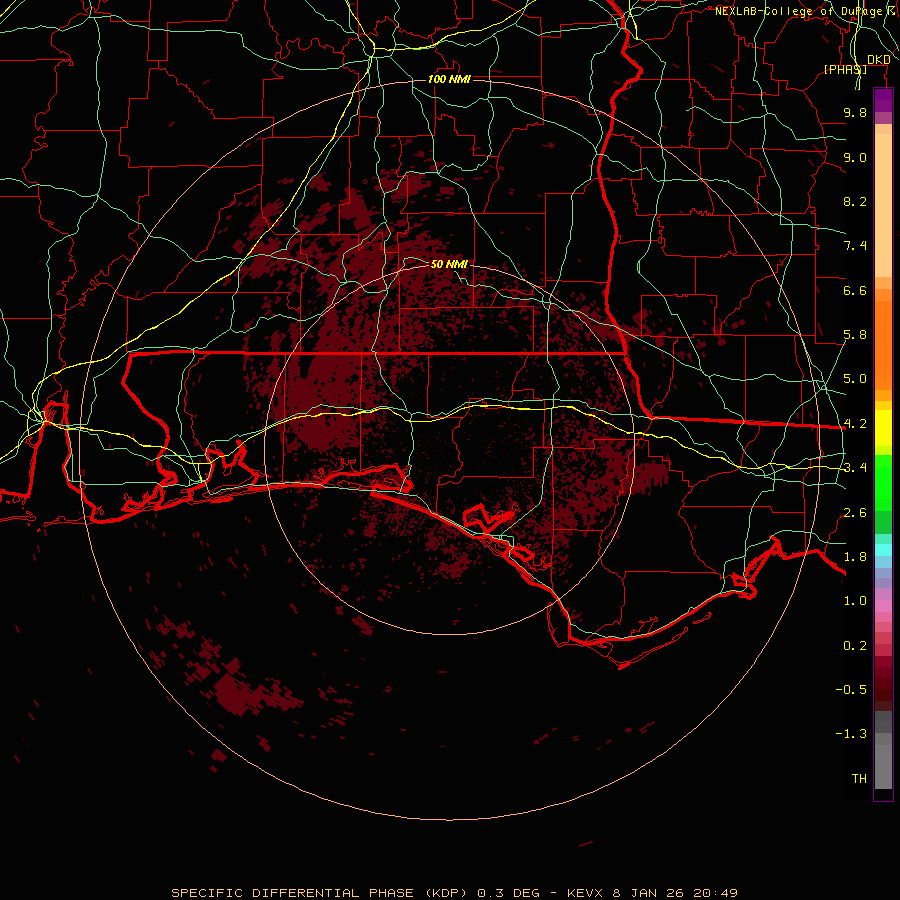This screenshot has height=900, width=900.
Task: Click the 9.8 value on the color scale
Action: click(855, 112)
